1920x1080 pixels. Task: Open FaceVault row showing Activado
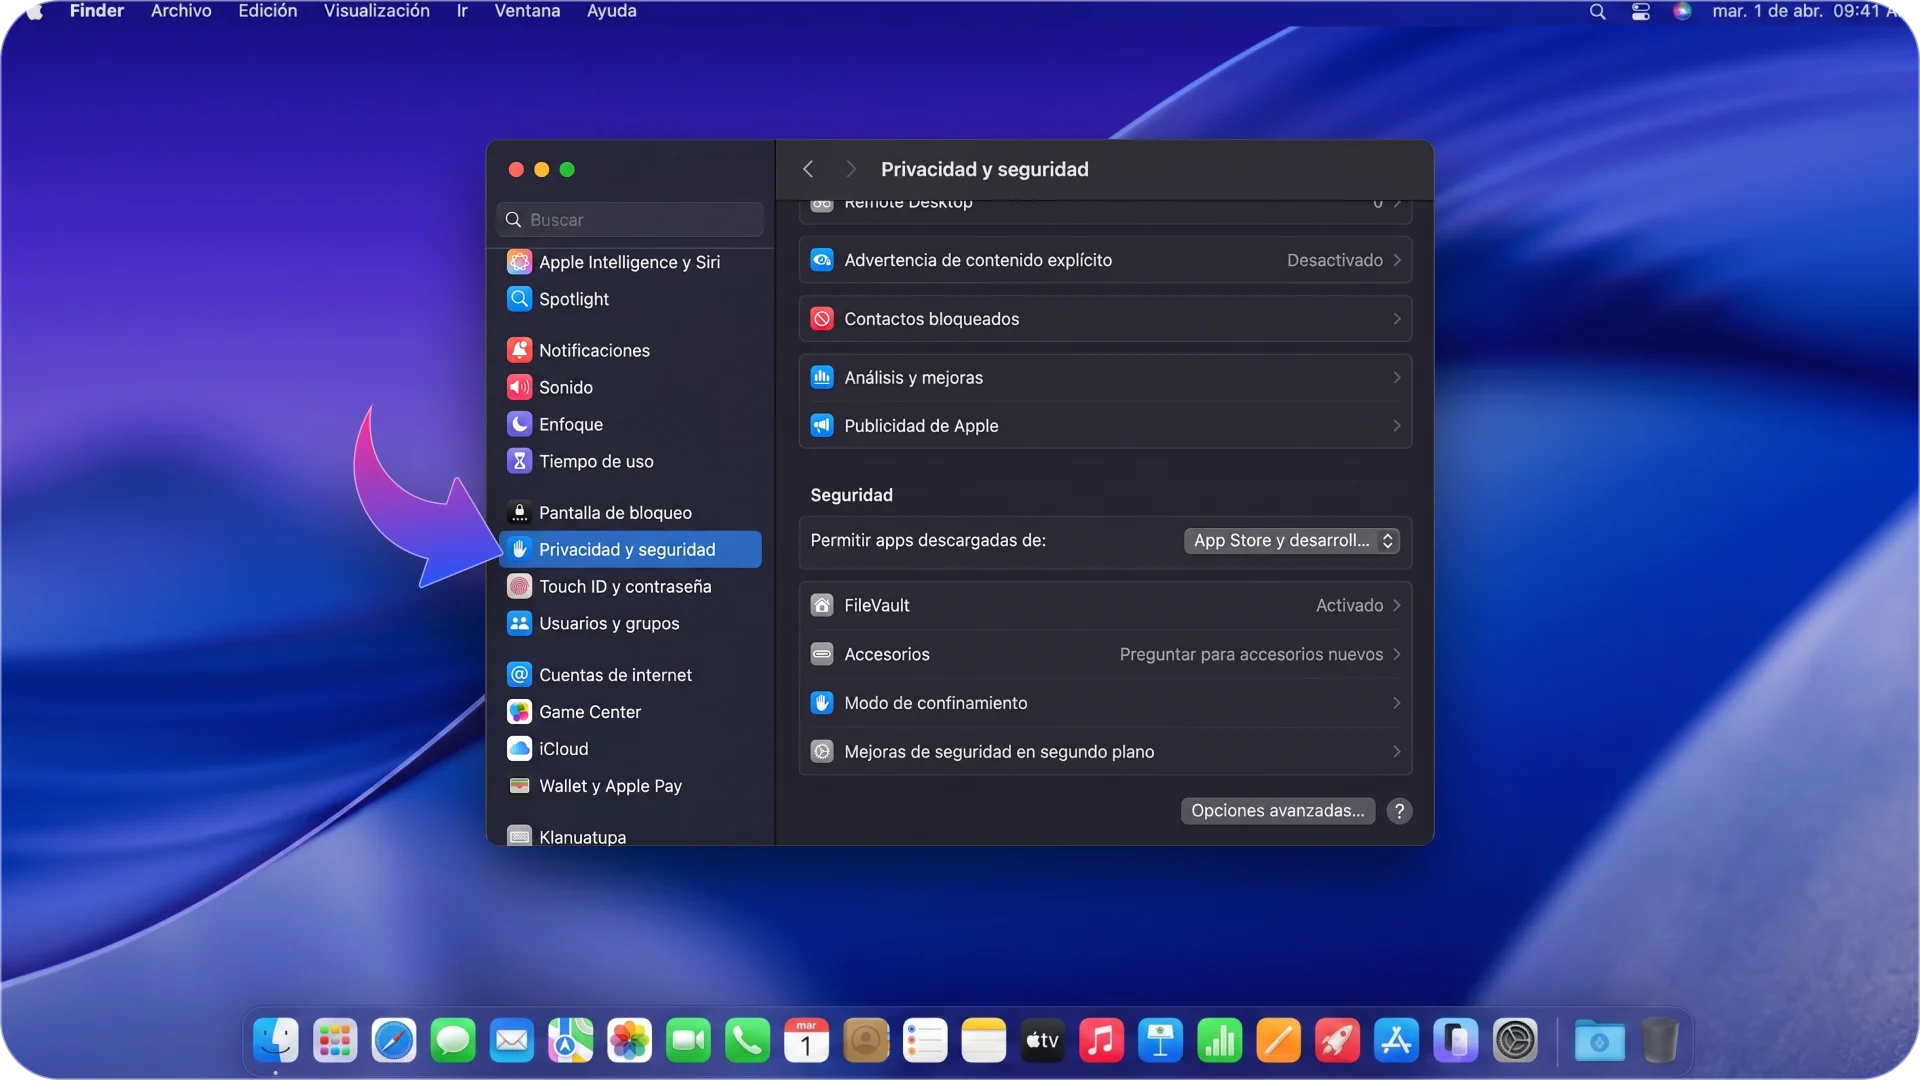coord(1105,605)
